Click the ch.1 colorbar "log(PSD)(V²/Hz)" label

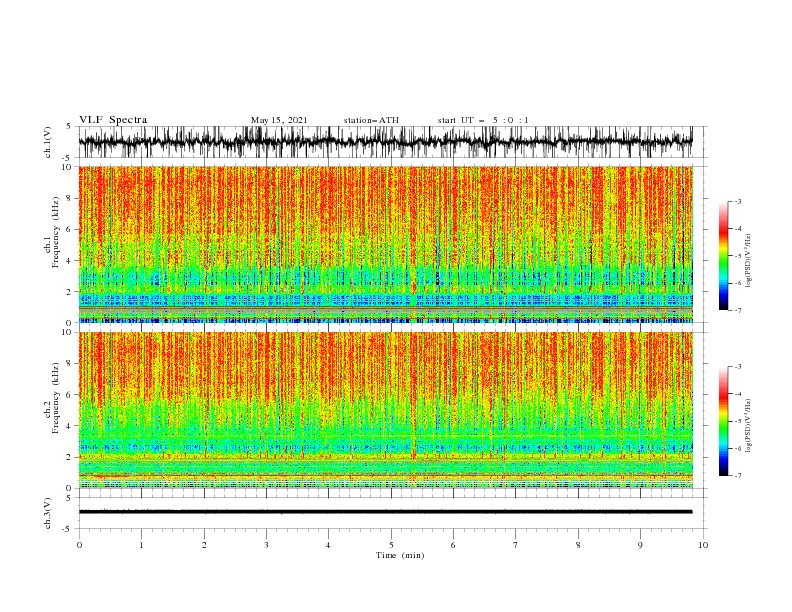(x=748, y=261)
